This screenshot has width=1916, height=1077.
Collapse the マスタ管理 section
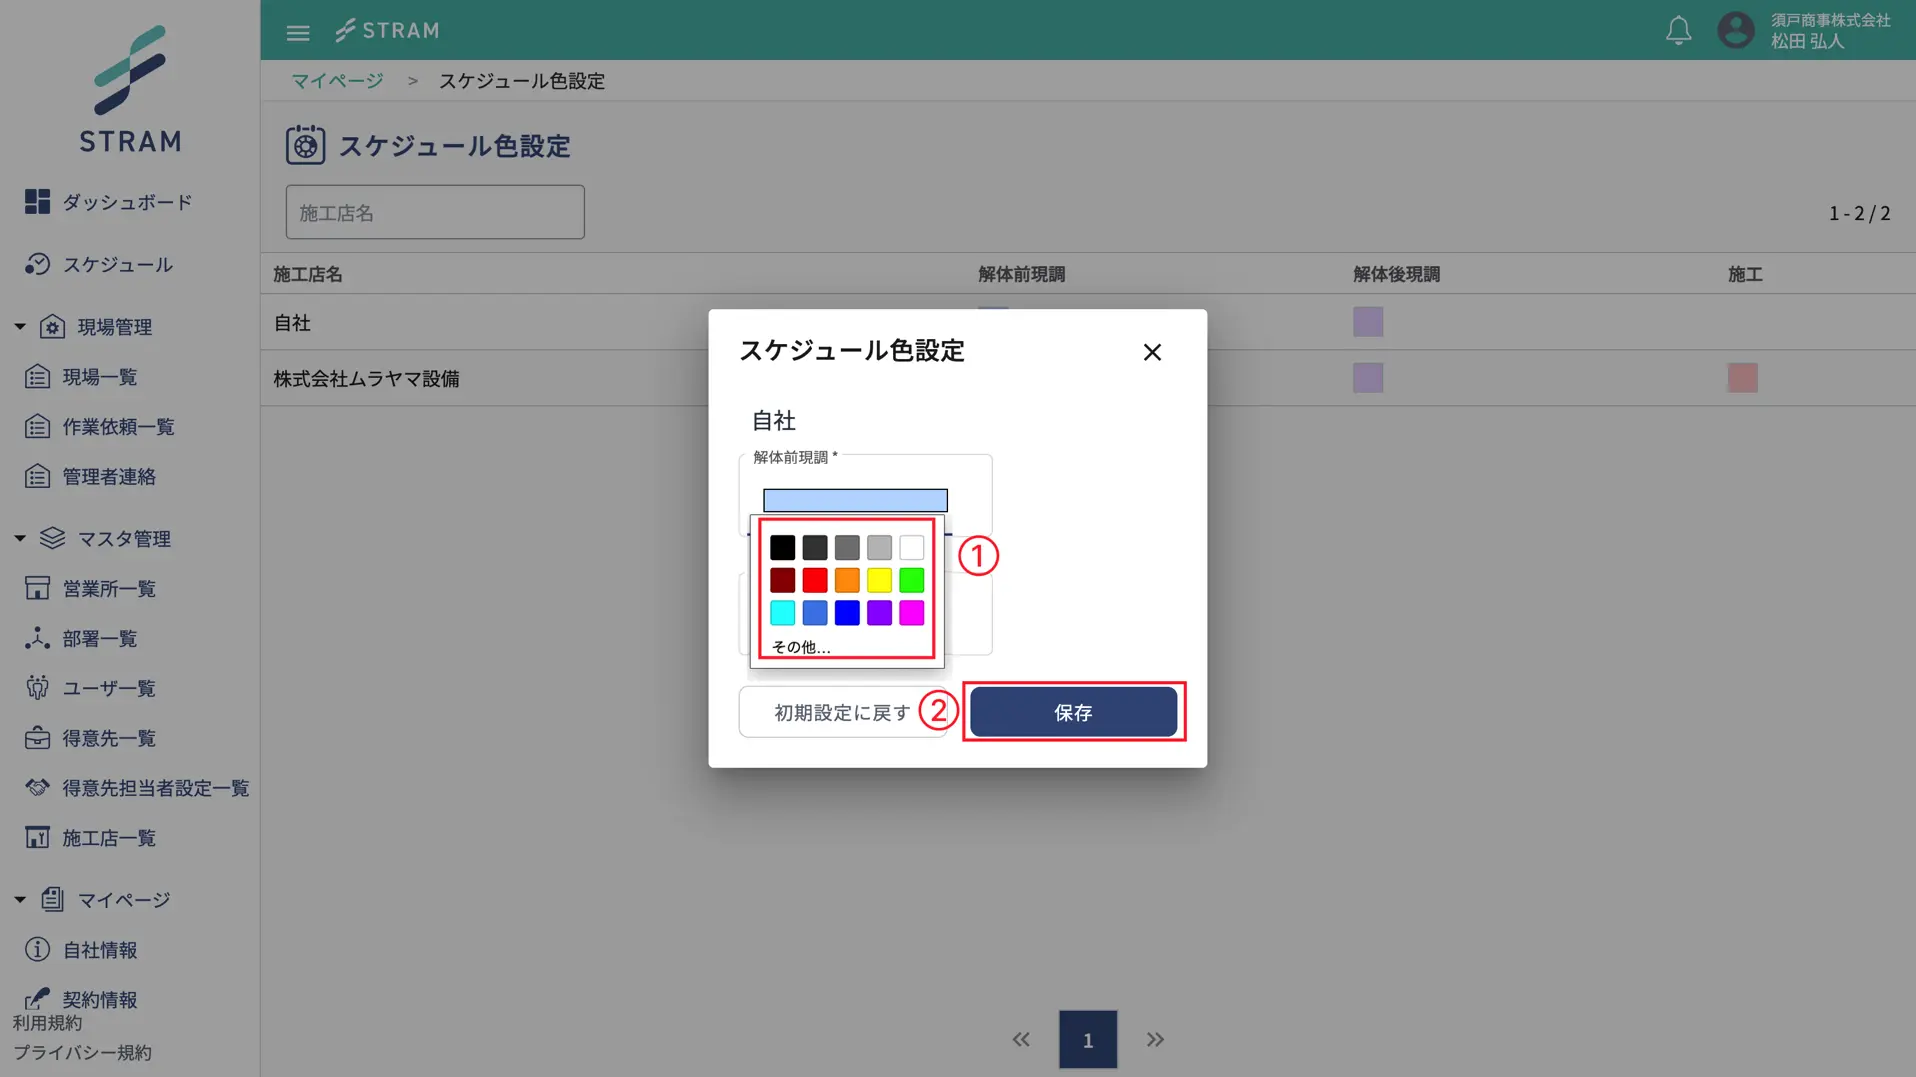click(18, 538)
